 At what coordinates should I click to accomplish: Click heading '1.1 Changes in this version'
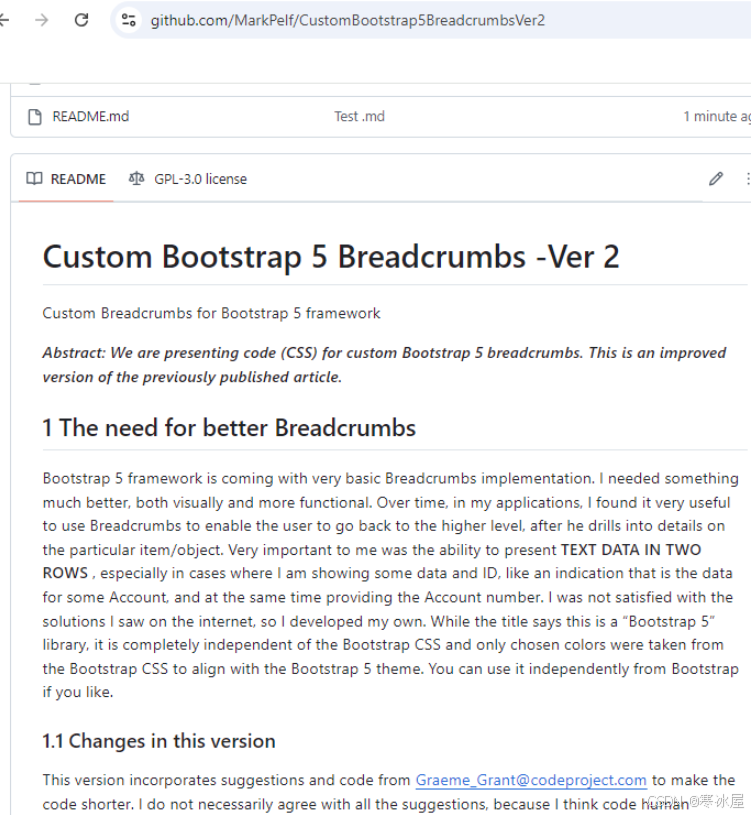(x=159, y=741)
